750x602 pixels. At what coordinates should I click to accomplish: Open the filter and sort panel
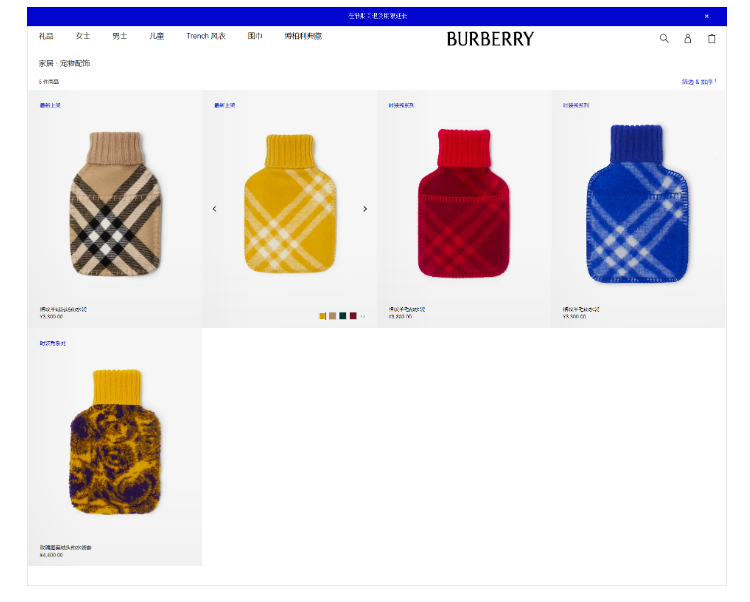click(x=699, y=82)
